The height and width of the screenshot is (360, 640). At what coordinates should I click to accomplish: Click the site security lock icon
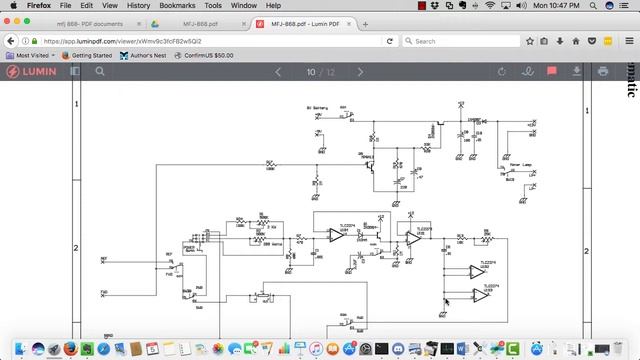[35, 41]
